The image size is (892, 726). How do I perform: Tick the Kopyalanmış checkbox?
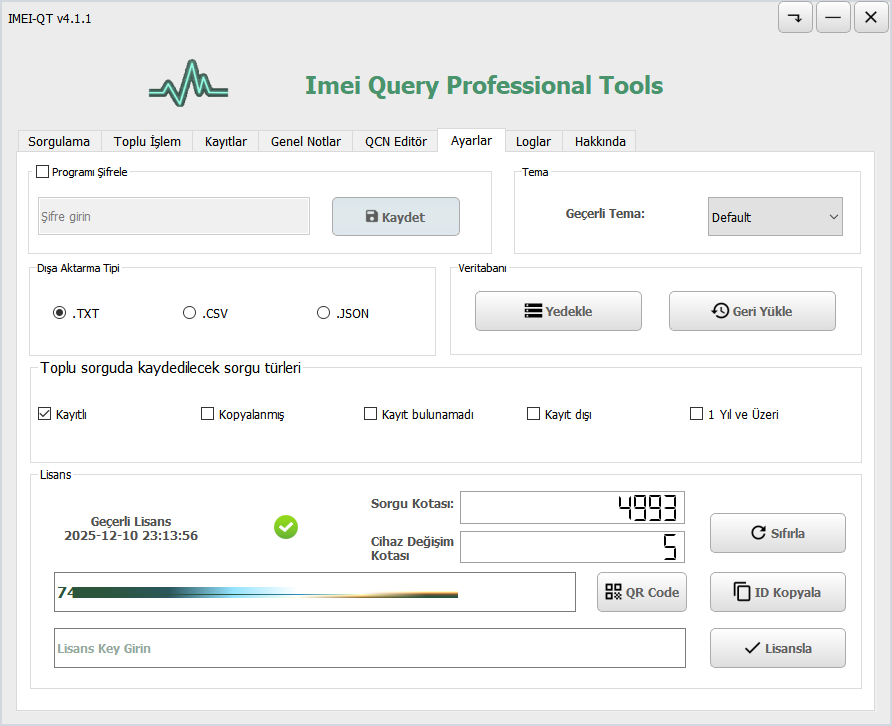coord(208,414)
